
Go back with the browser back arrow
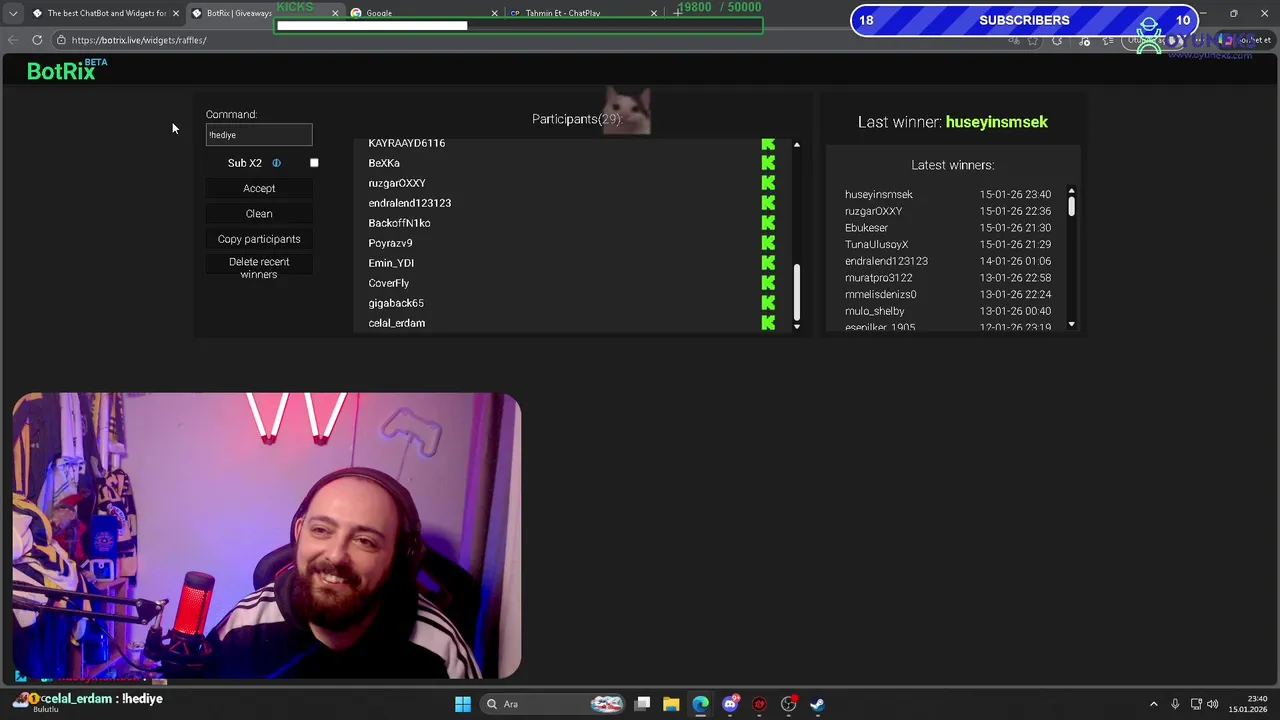click(13, 40)
